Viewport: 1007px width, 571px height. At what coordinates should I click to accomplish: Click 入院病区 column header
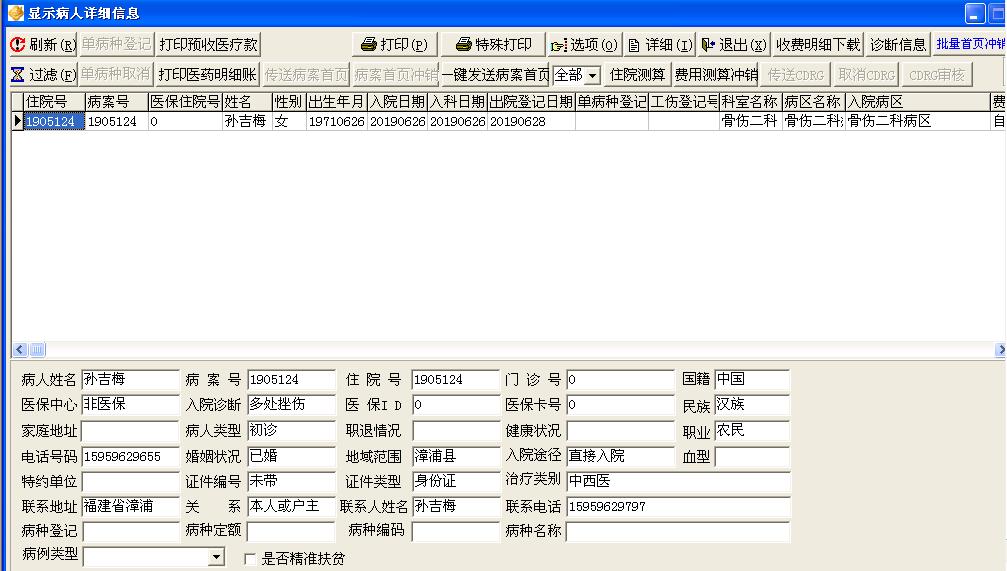[918, 101]
